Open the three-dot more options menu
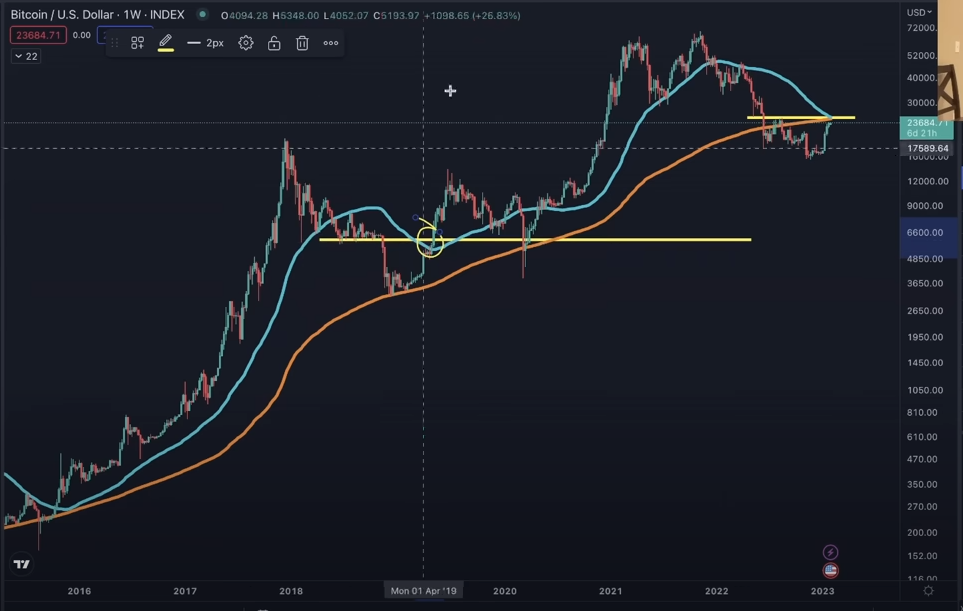This screenshot has height=611, width=963. point(331,43)
